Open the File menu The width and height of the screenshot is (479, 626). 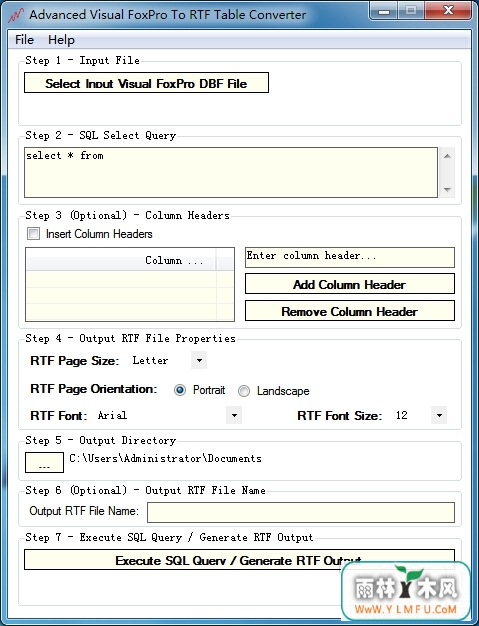coord(24,40)
